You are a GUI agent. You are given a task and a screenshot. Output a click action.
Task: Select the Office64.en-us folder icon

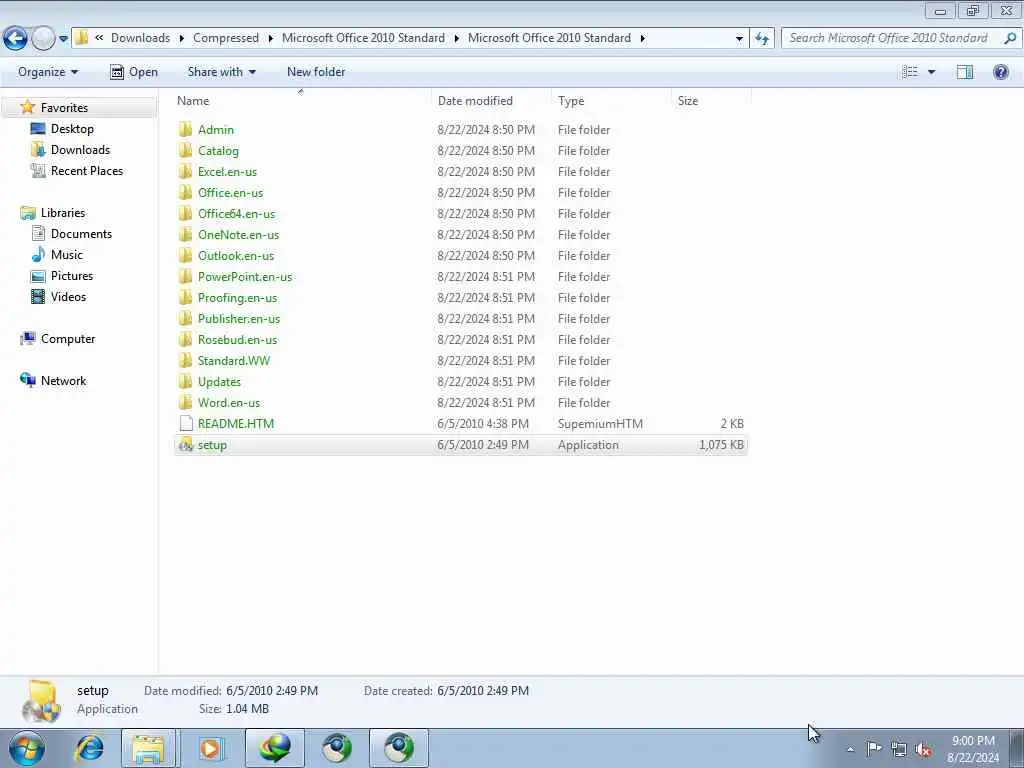(185, 213)
